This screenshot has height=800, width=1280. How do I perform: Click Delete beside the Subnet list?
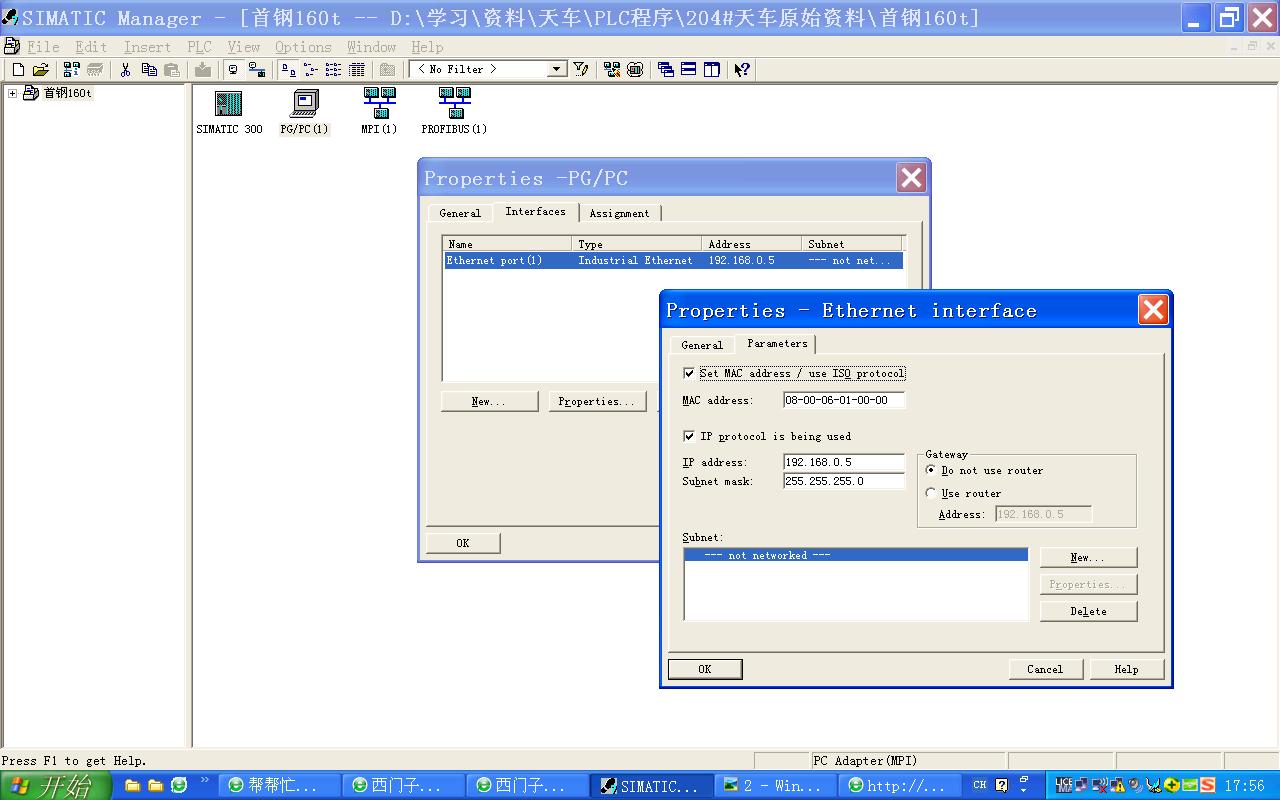[x=1089, y=611]
